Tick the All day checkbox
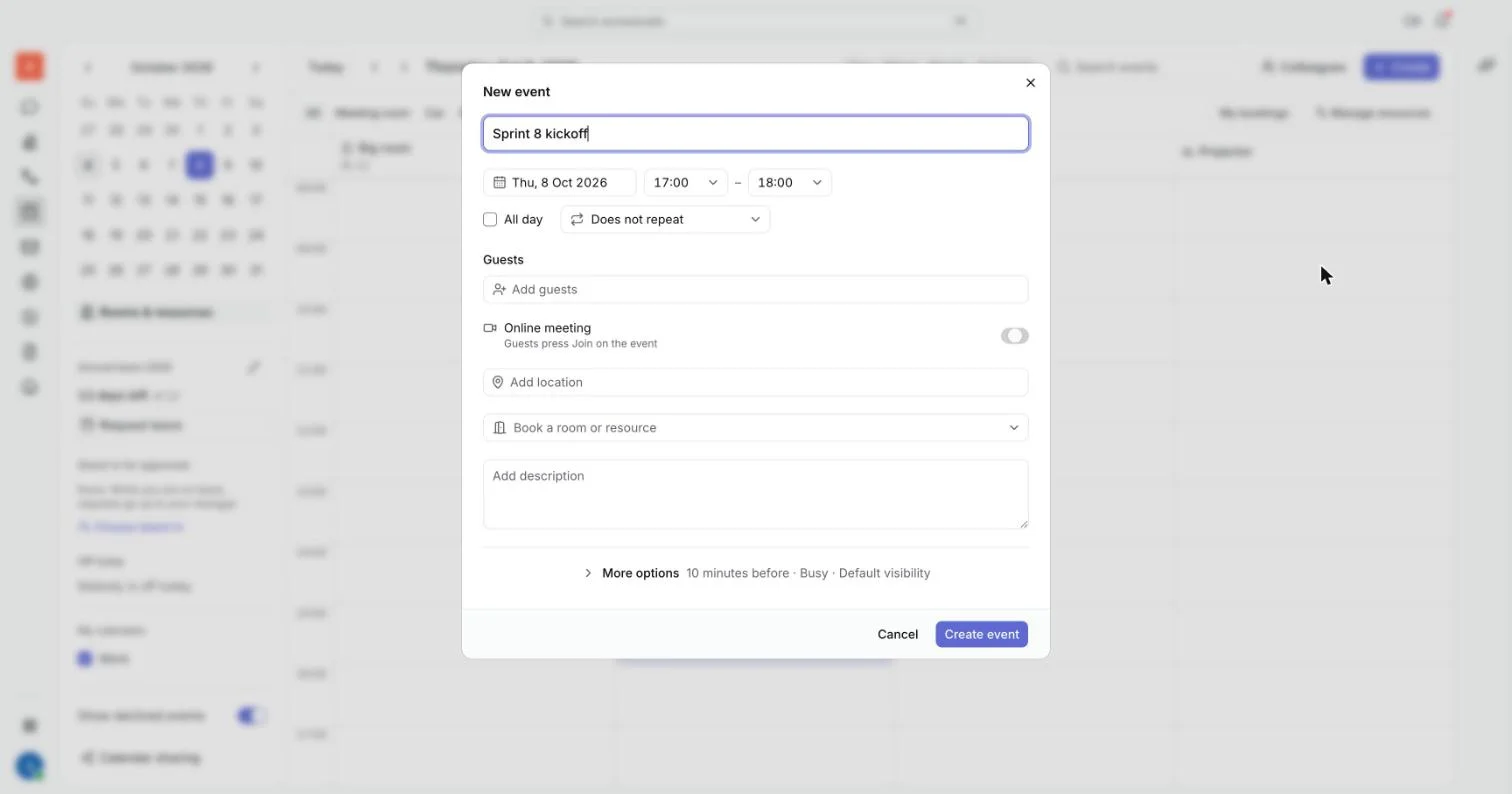The width and height of the screenshot is (1512, 794). [490, 220]
